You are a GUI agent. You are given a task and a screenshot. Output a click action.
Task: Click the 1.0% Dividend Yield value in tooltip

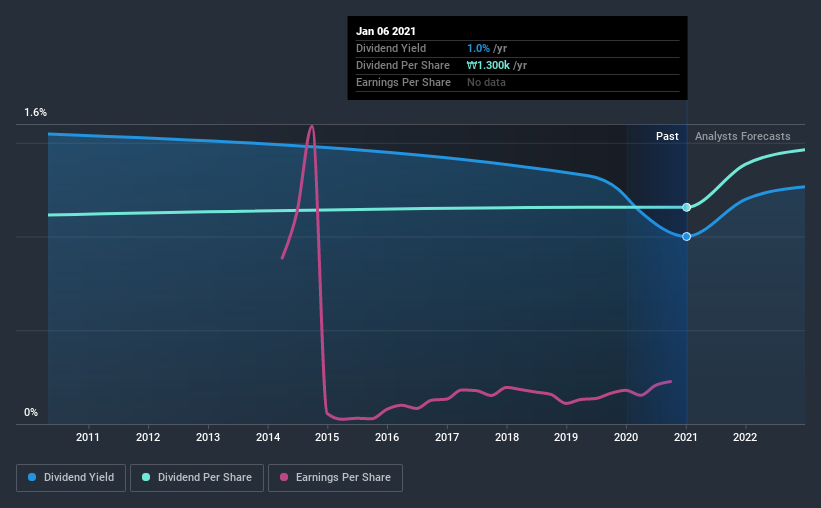tap(478, 48)
